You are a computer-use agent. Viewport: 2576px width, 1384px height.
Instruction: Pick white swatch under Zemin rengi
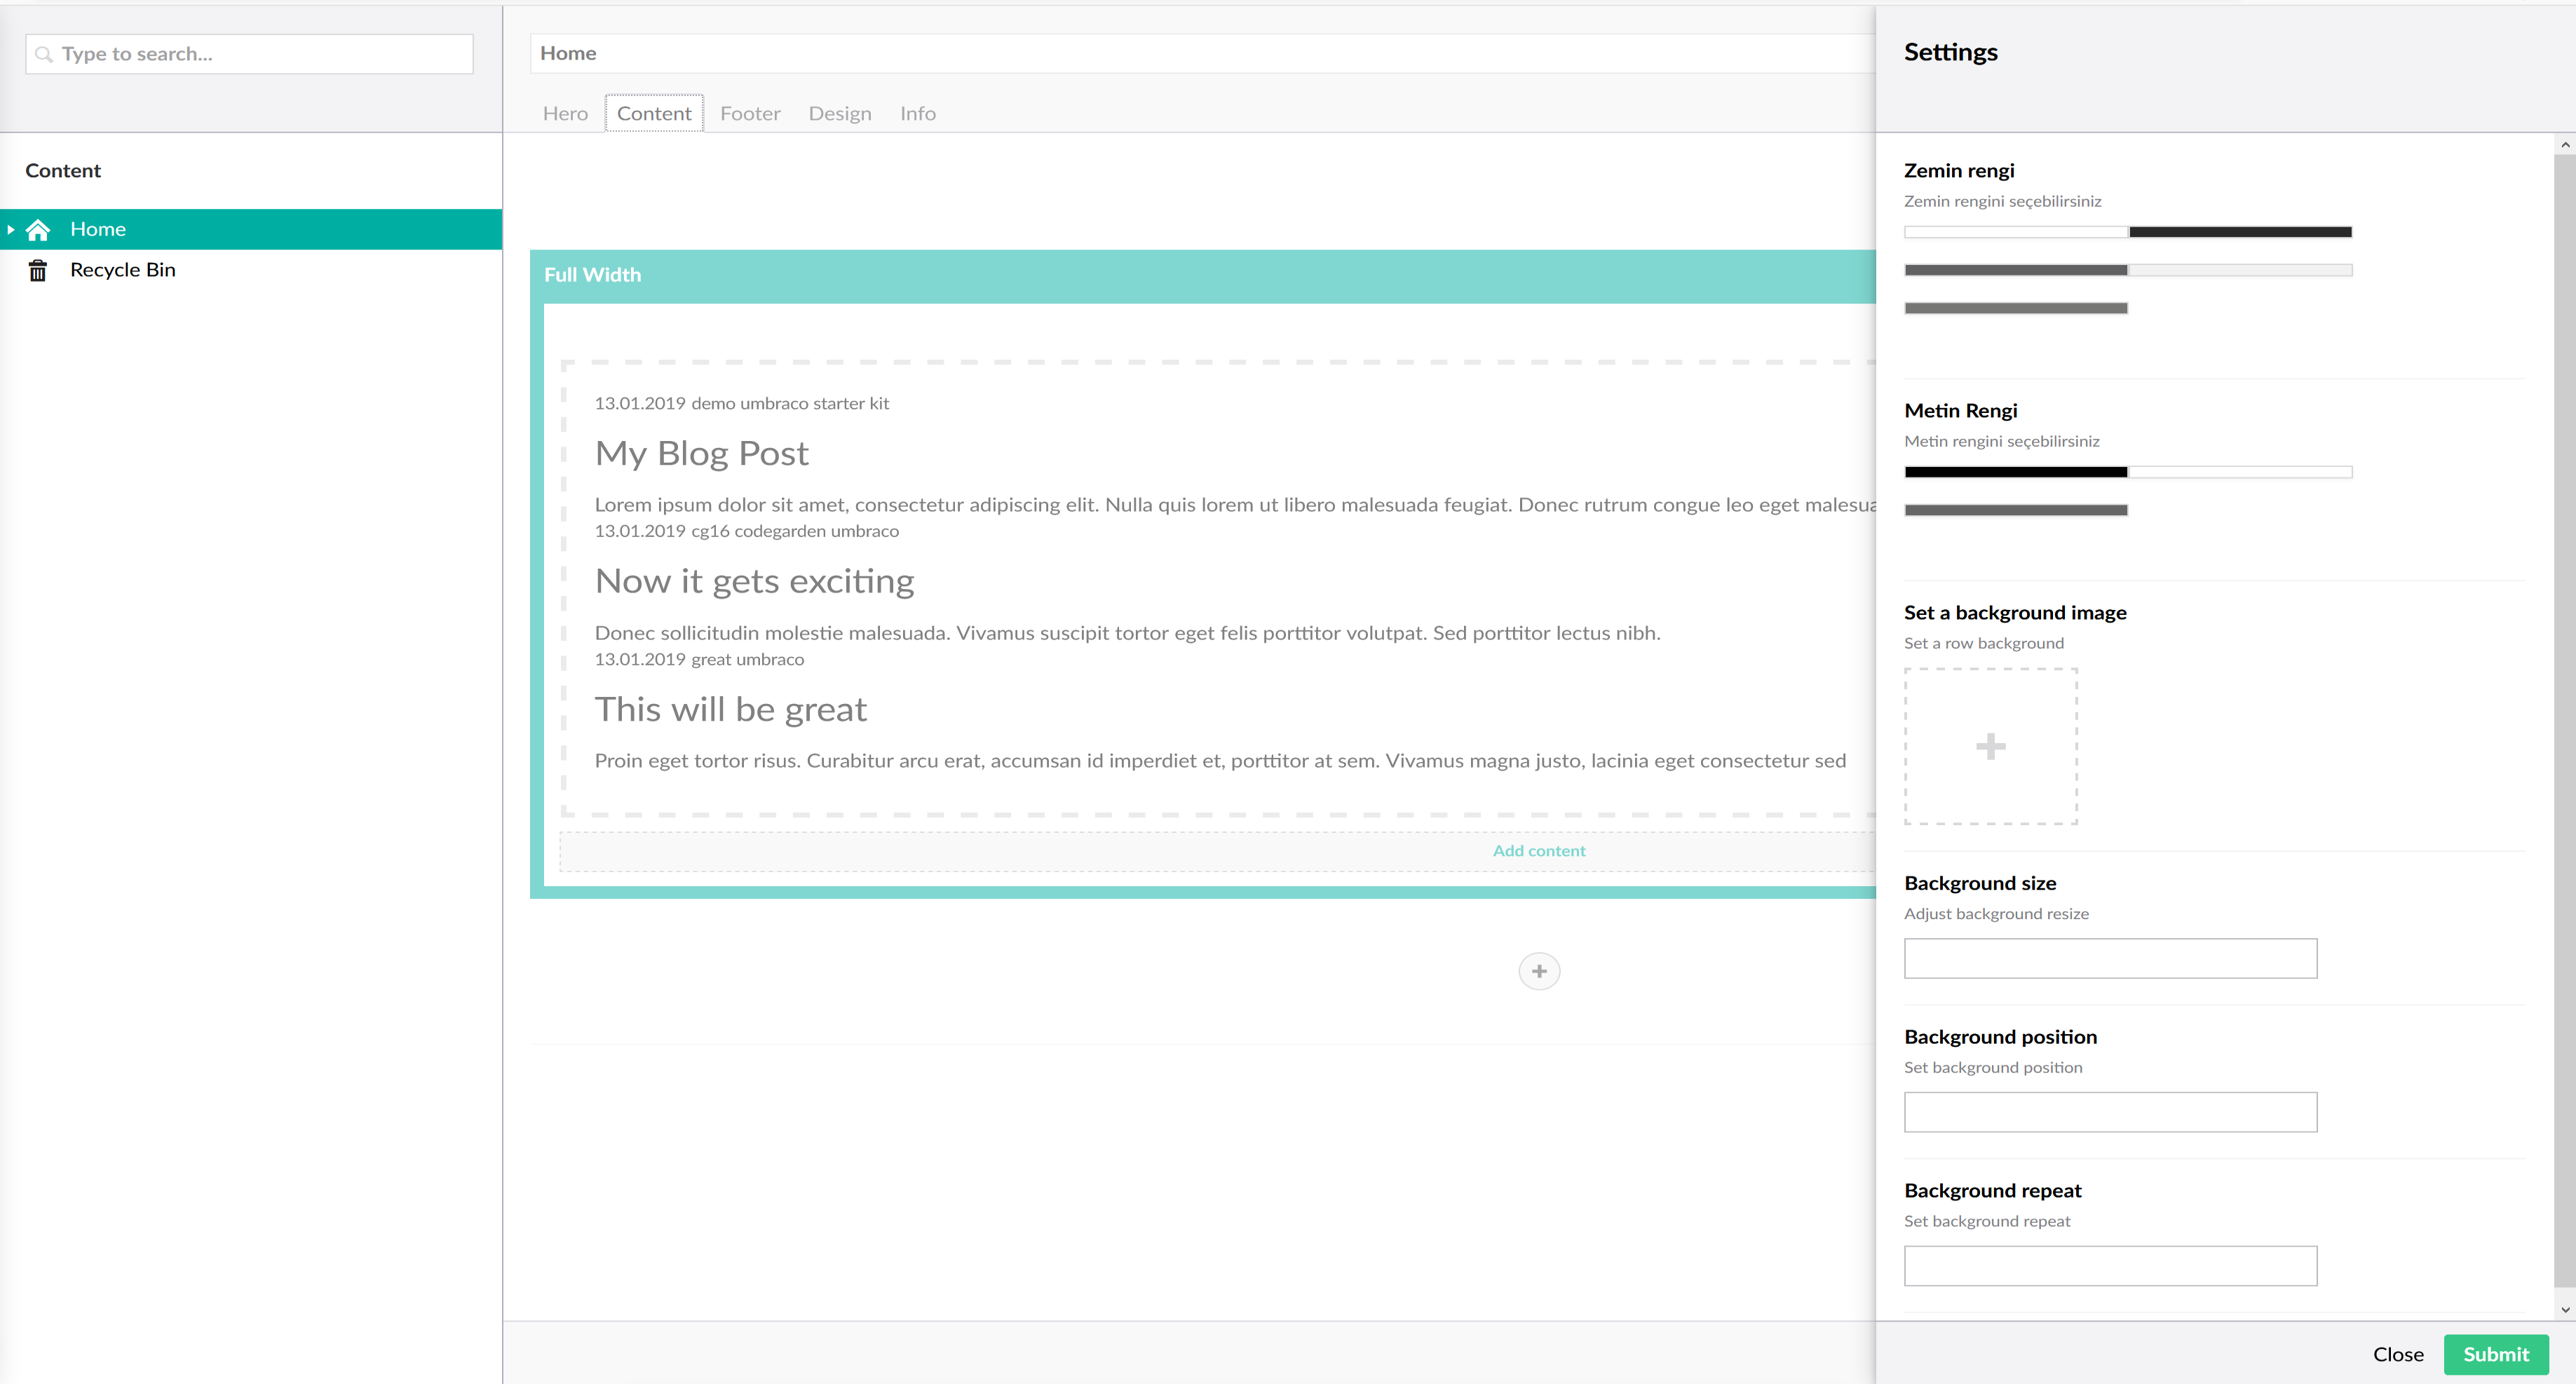coord(2016,232)
